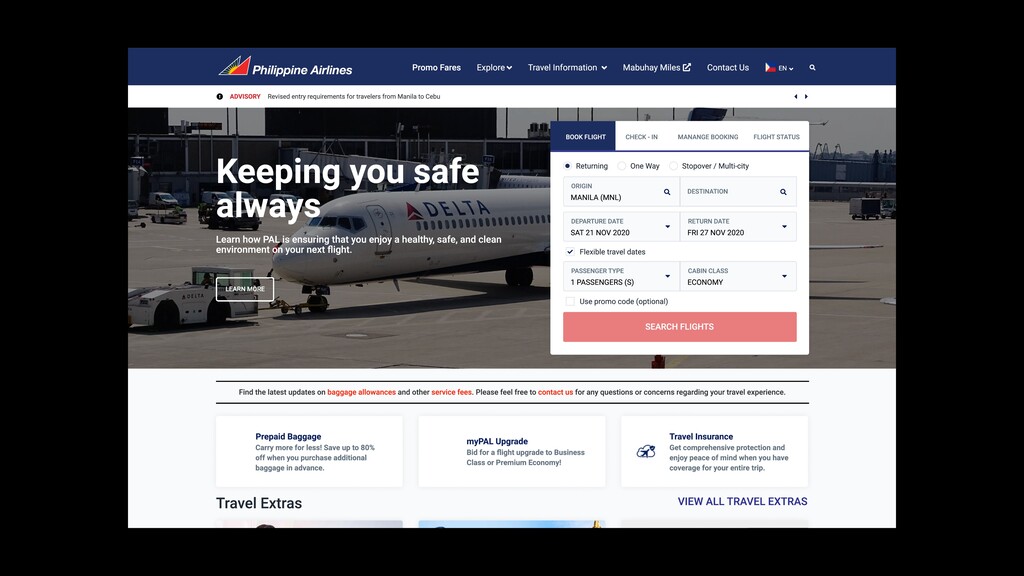Click the Search Flights button

click(x=680, y=327)
